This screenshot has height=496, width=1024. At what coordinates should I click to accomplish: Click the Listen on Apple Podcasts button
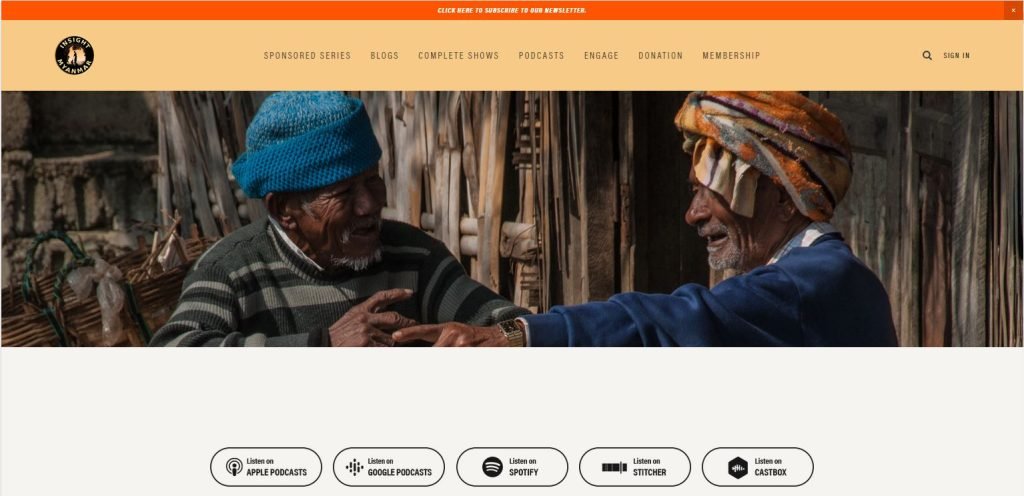point(266,467)
